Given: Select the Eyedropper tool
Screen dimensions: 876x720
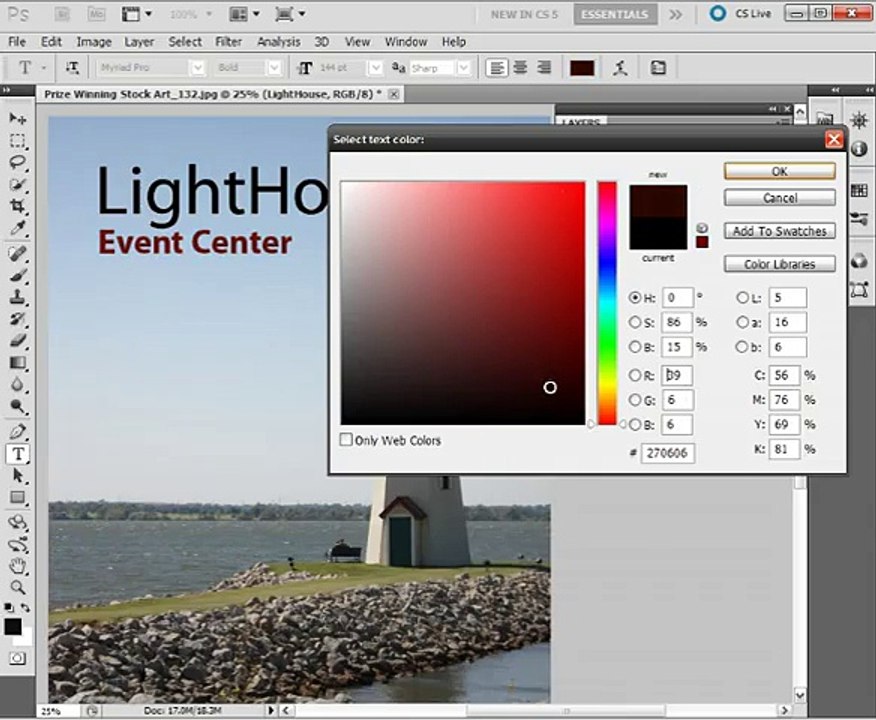Looking at the screenshot, I should click(x=18, y=228).
